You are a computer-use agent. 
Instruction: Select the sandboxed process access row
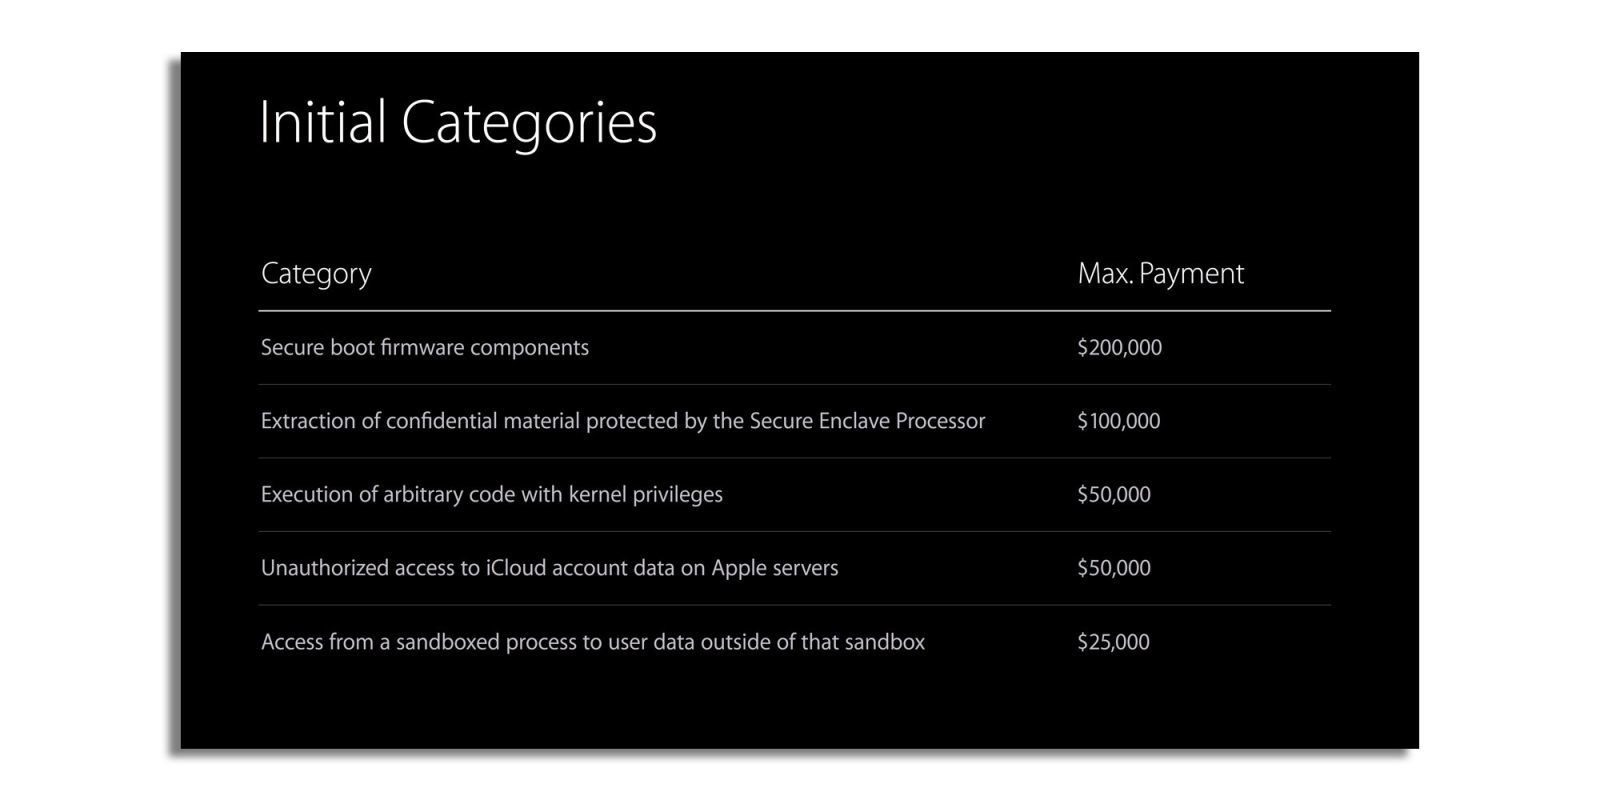point(794,642)
